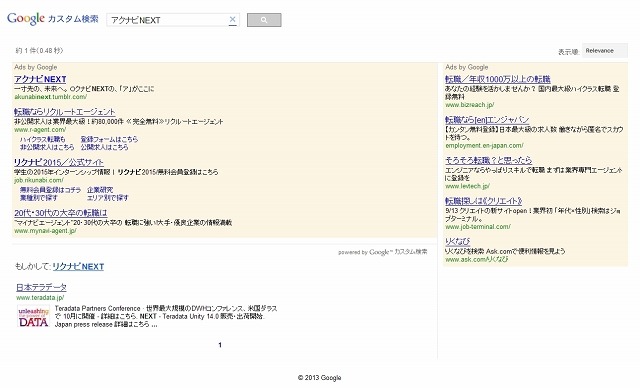Click www.mynavi-agent.jp URL
This screenshot has width=640, height=388.
pos(45,231)
